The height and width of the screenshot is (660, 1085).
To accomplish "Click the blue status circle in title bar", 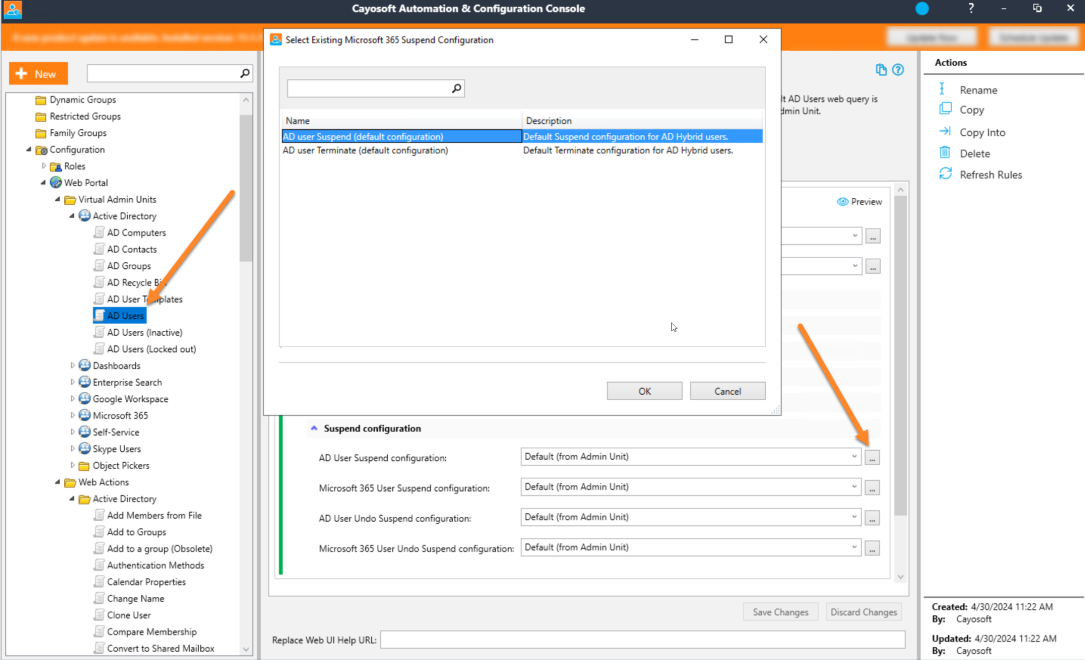I will tap(922, 8).
